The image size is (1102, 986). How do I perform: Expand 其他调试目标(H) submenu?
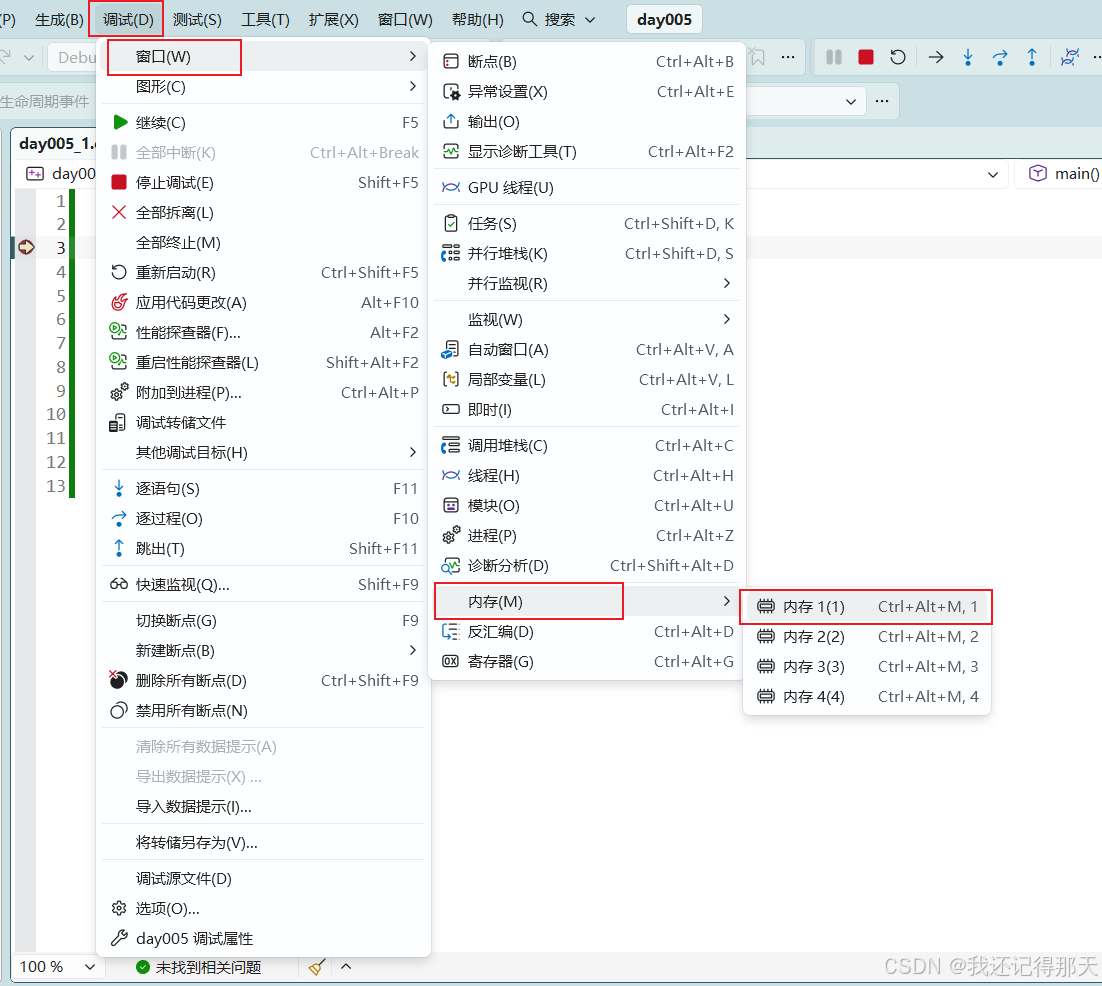[264, 453]
